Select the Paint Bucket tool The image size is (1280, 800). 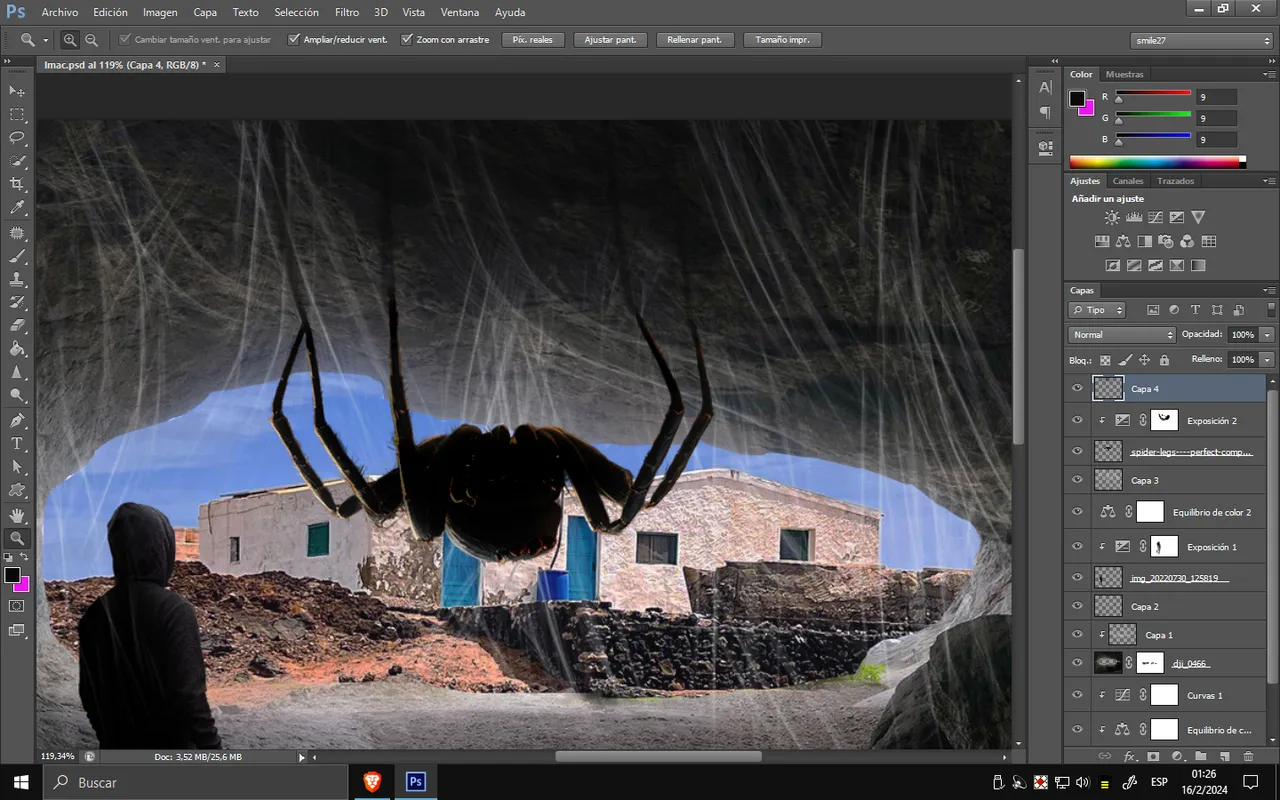click(x=17, y=349)
